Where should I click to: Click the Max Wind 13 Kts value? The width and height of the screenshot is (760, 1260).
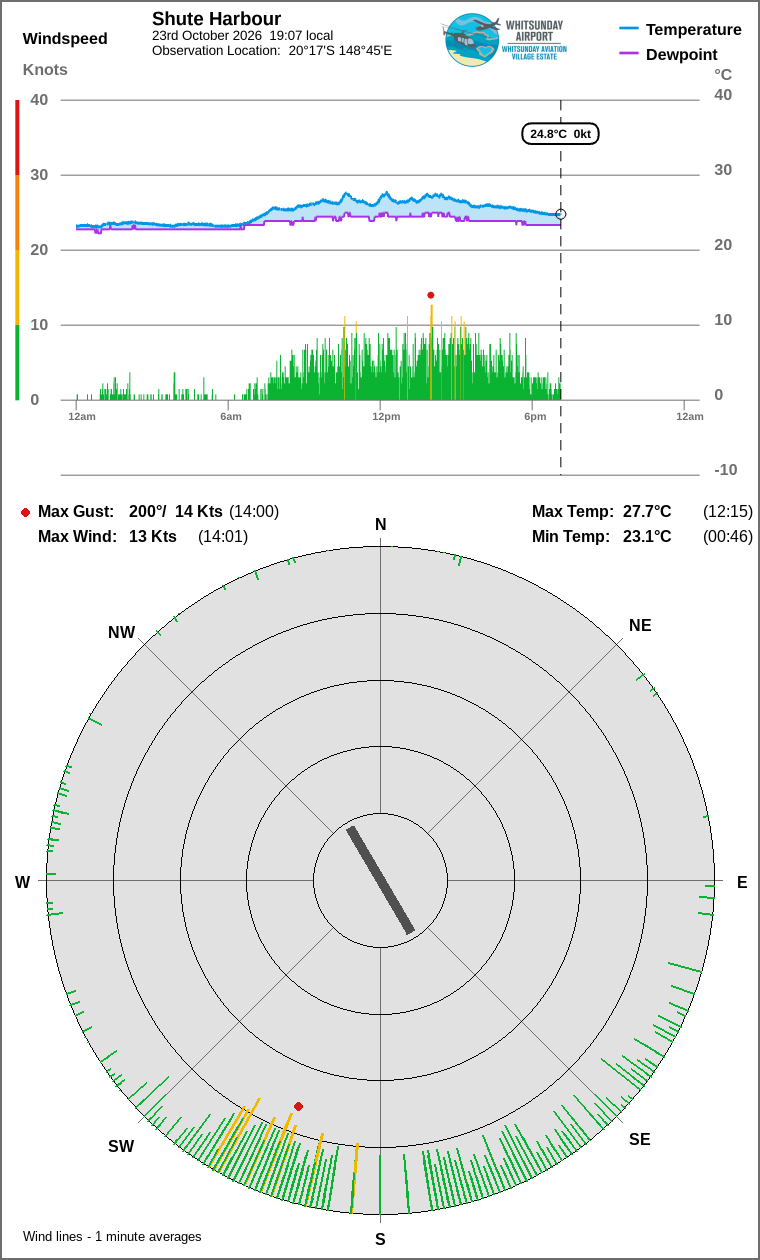(x=153, y=536)
